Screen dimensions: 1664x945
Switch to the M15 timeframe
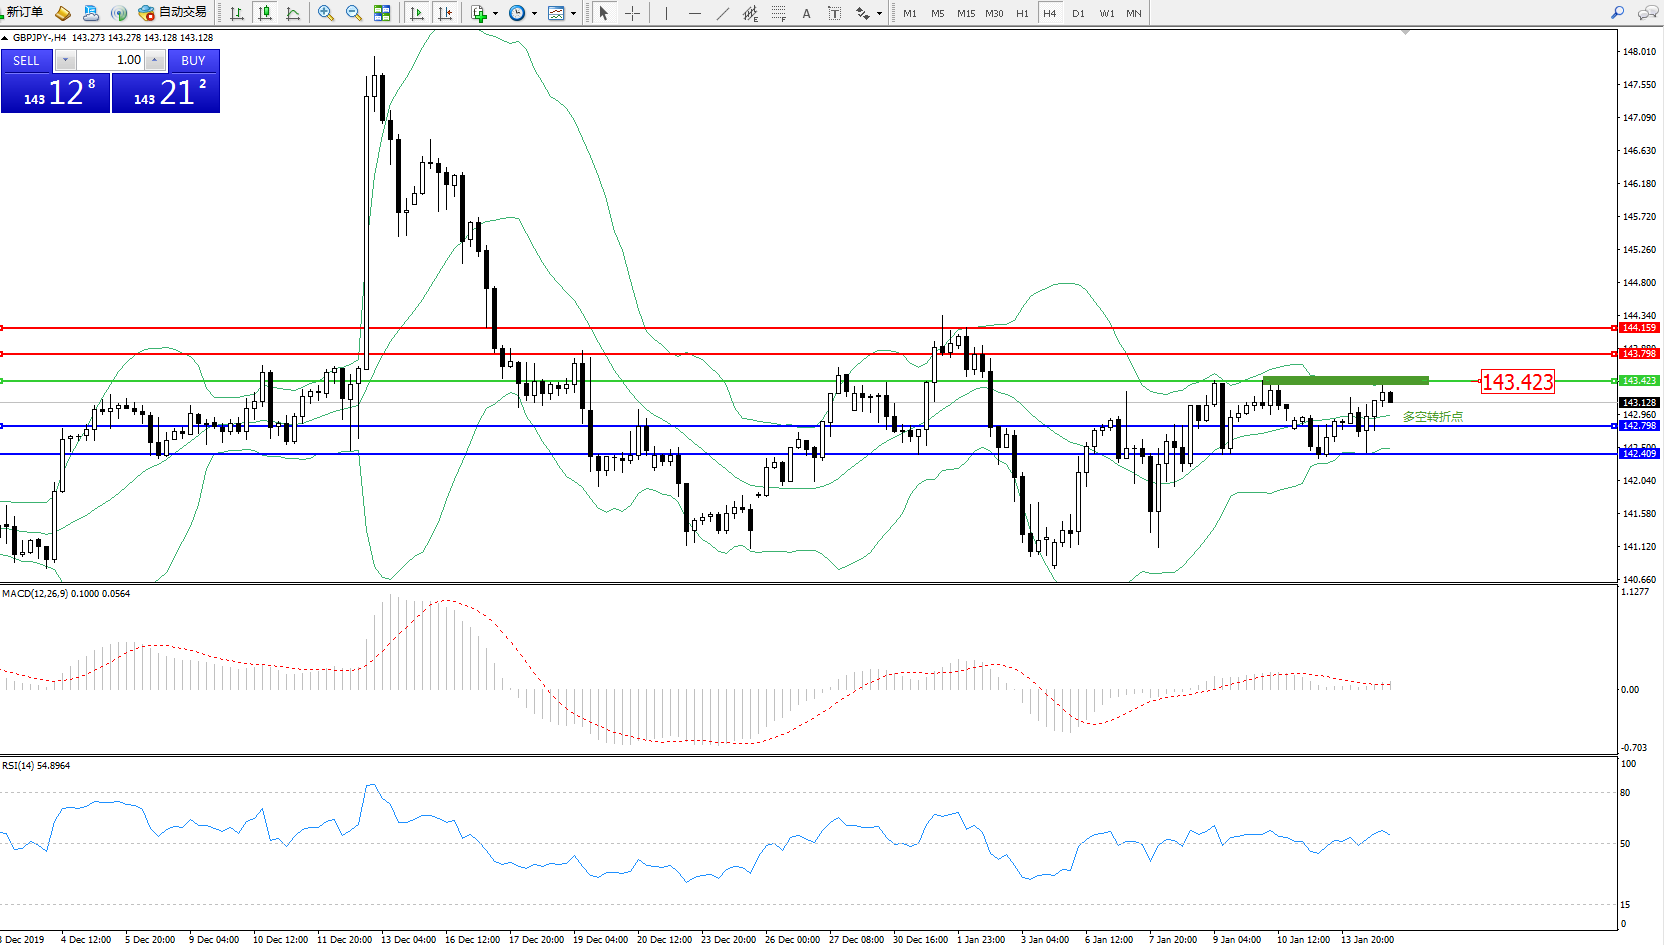(x=965, y=13)
